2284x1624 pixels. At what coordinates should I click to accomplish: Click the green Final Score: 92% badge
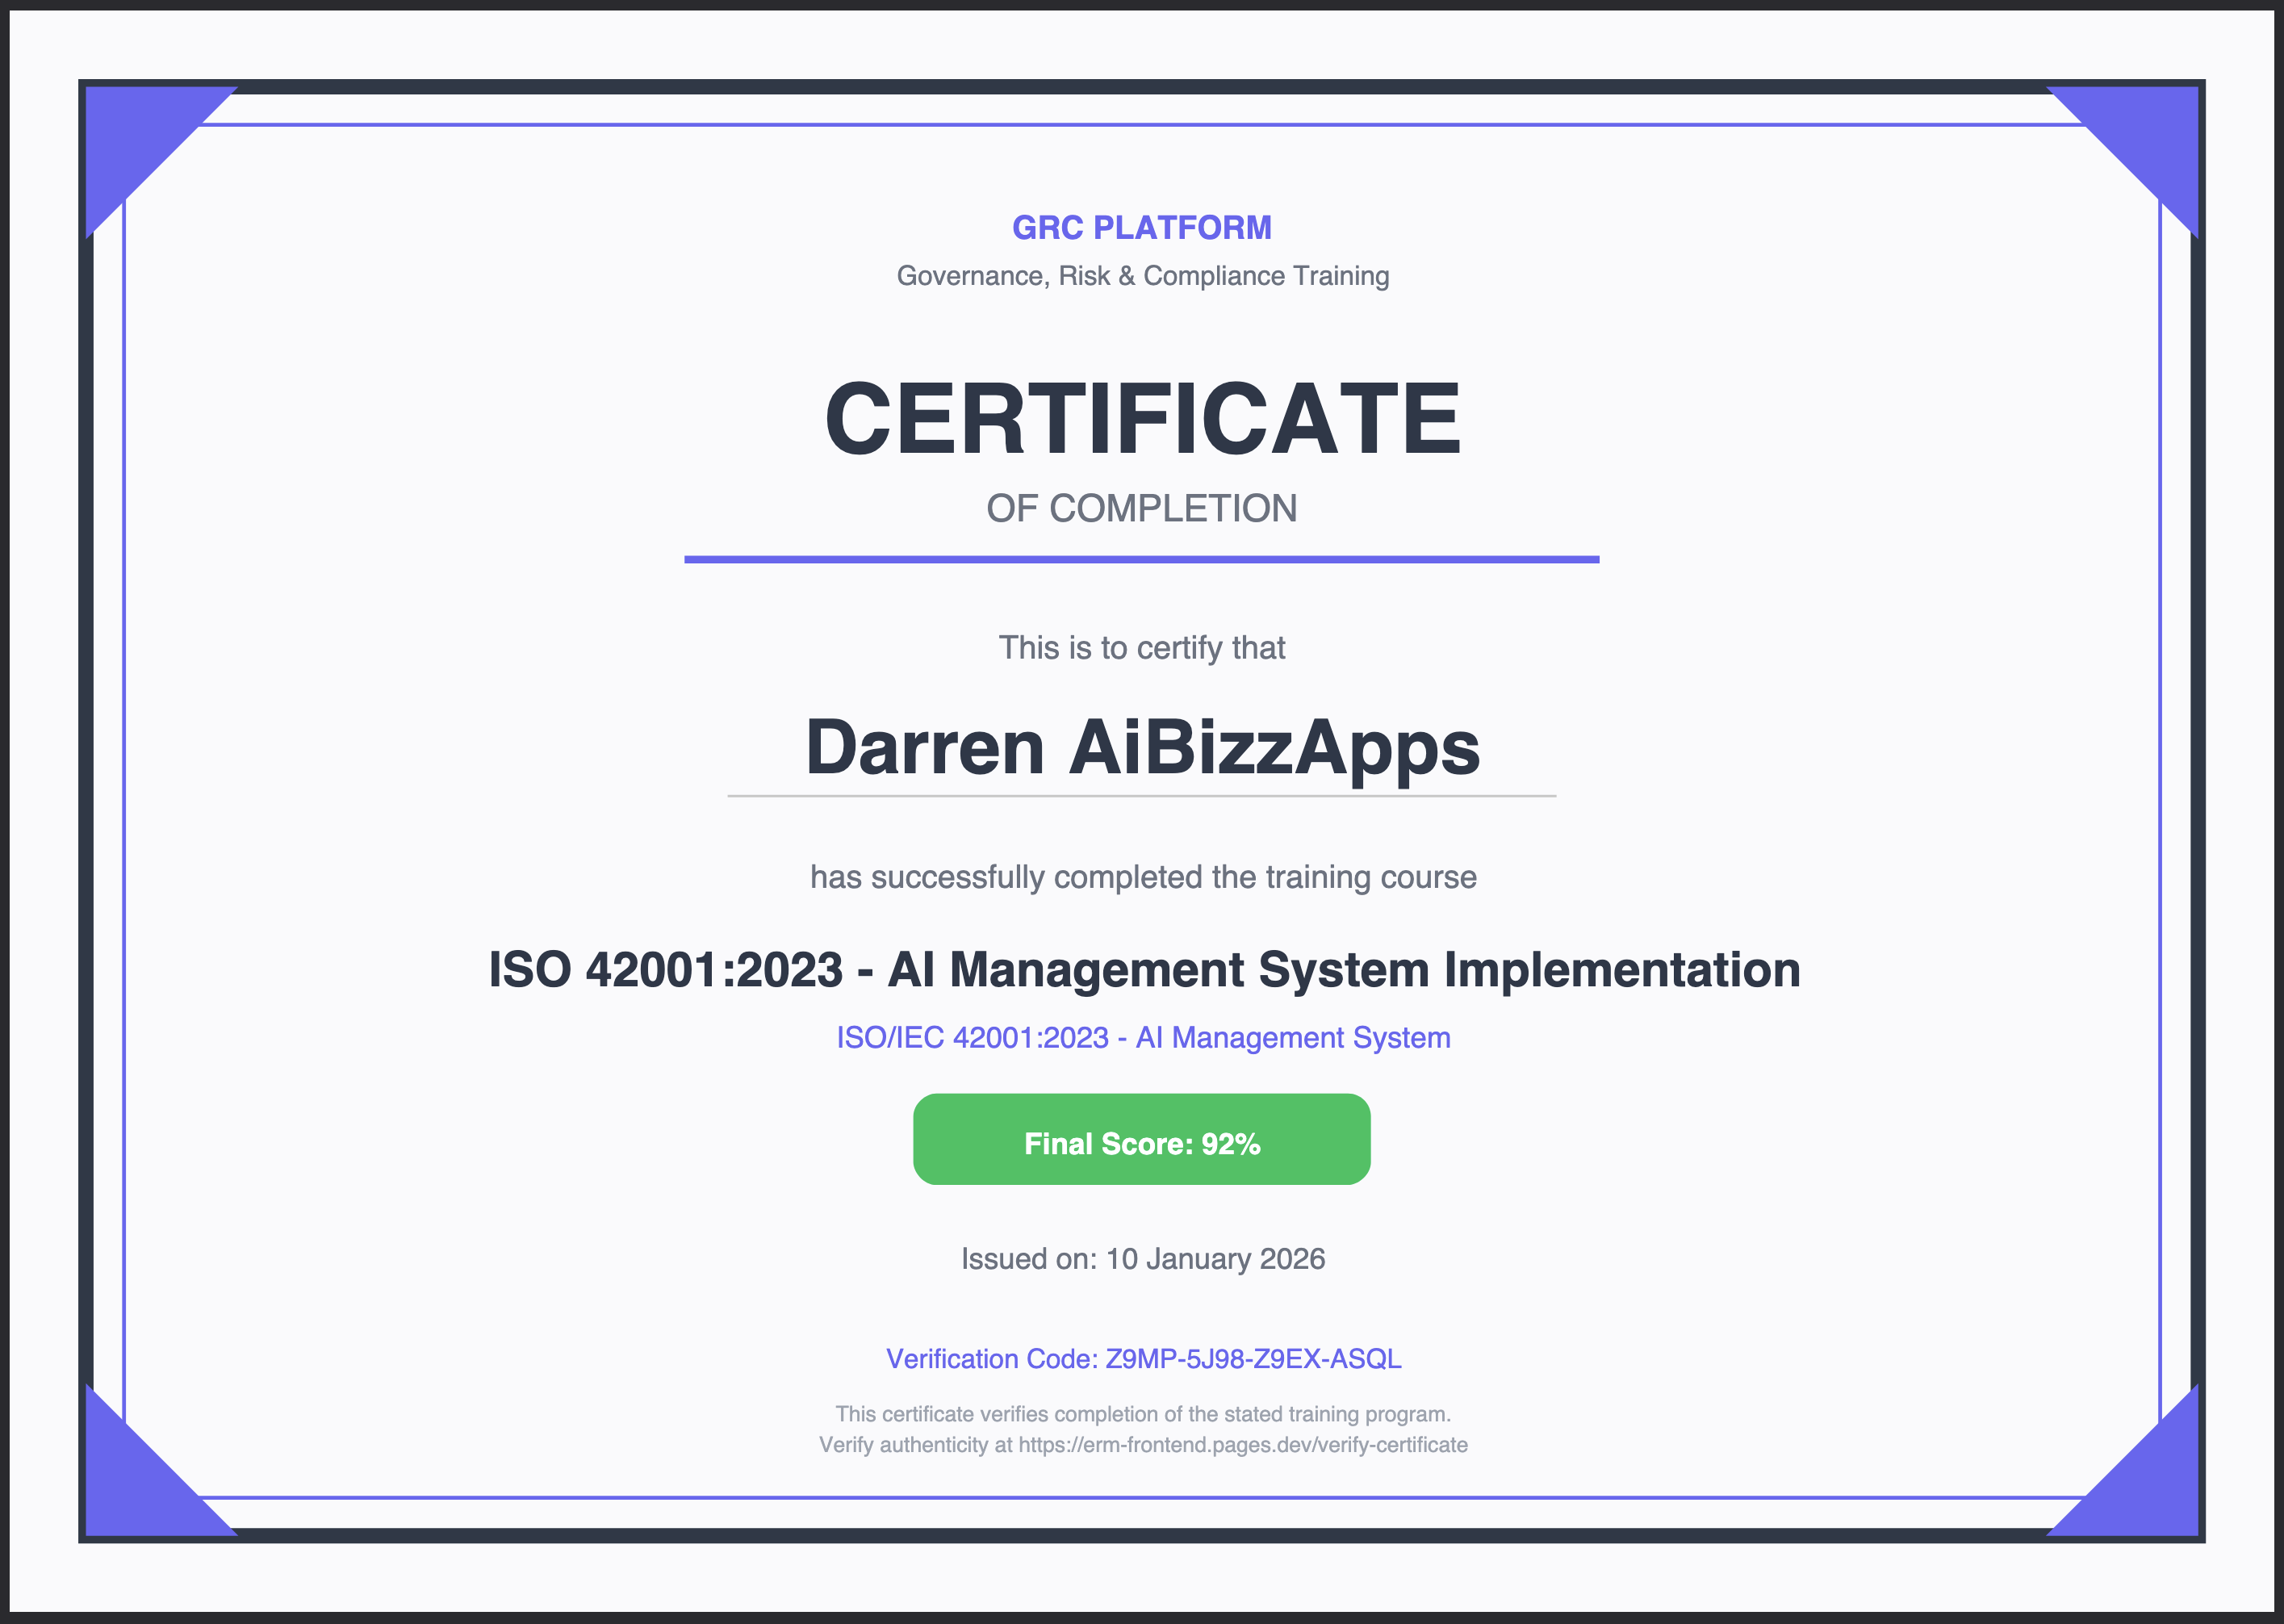click(x=1141, y=1140)
